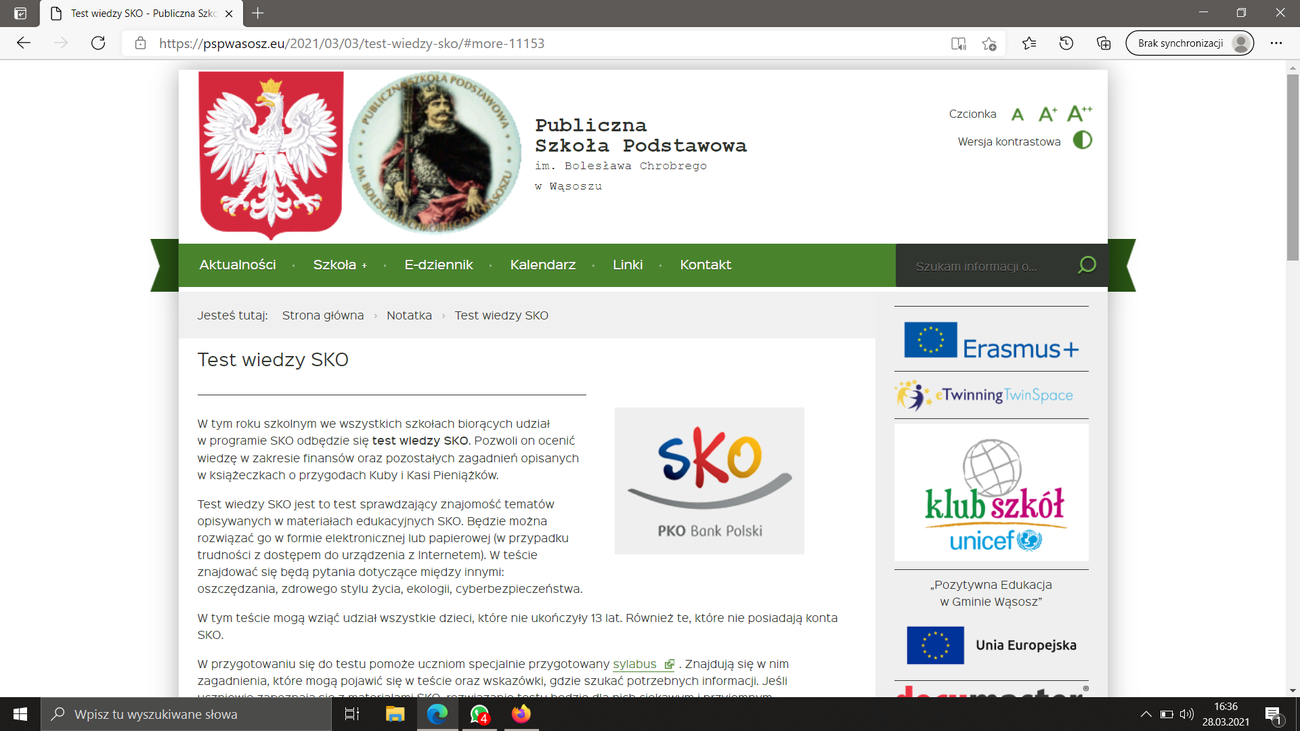Open the E-dziennik menu item
This screenshot has width=1300, height=731.
tap(438, 265)
